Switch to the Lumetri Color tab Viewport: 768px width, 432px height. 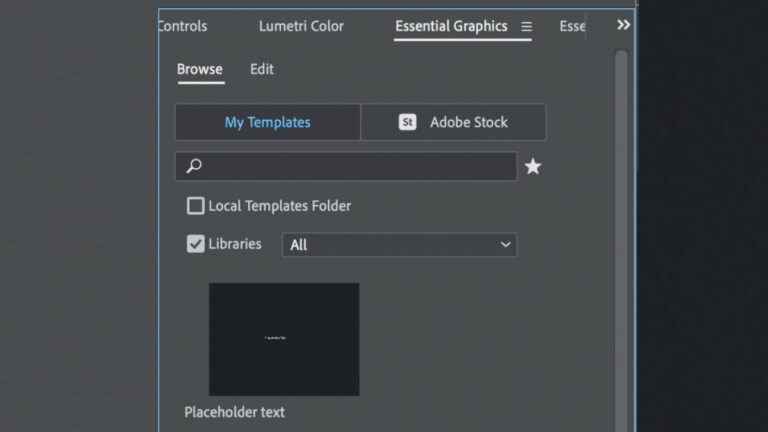[x=301, y=26]
